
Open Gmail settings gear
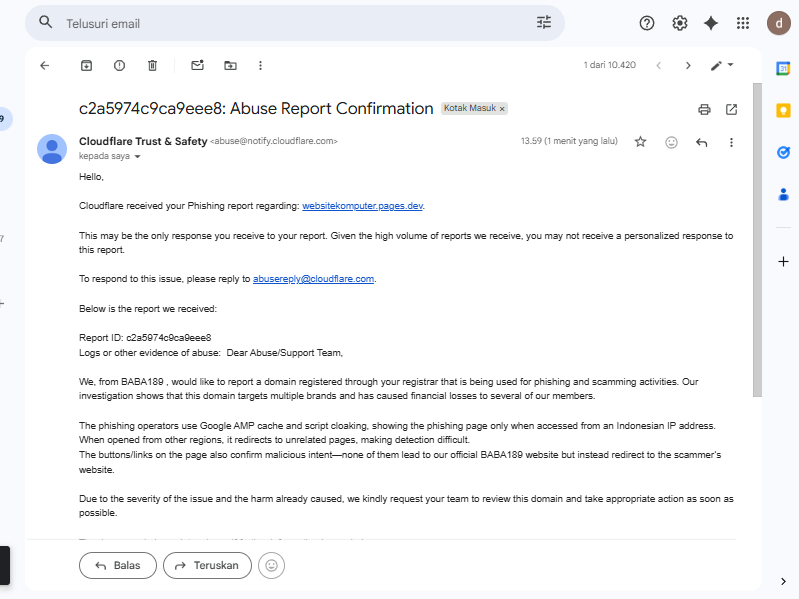coord(680,23)
